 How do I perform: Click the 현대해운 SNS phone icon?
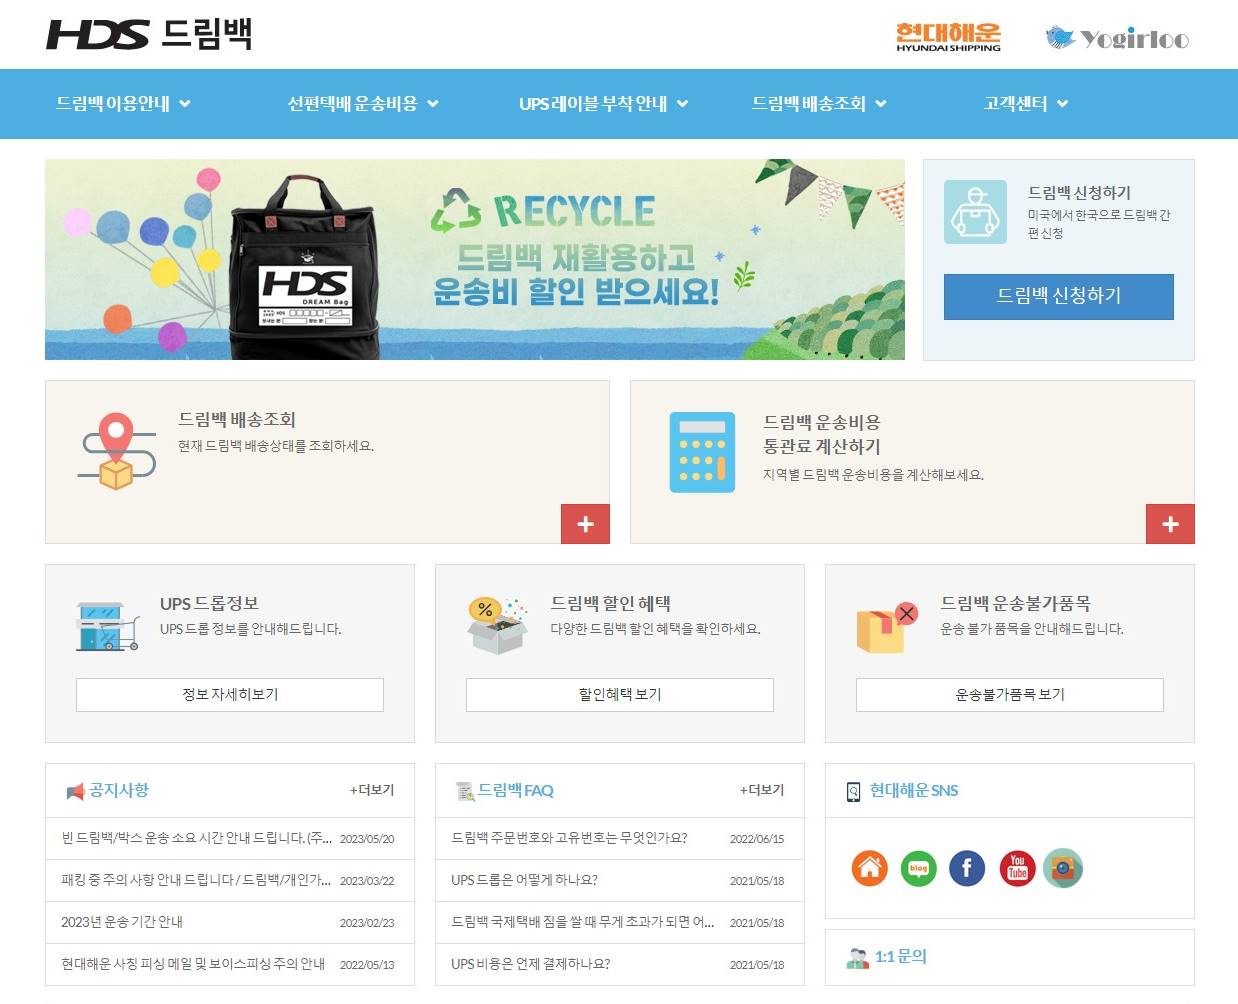coord(853,792)
